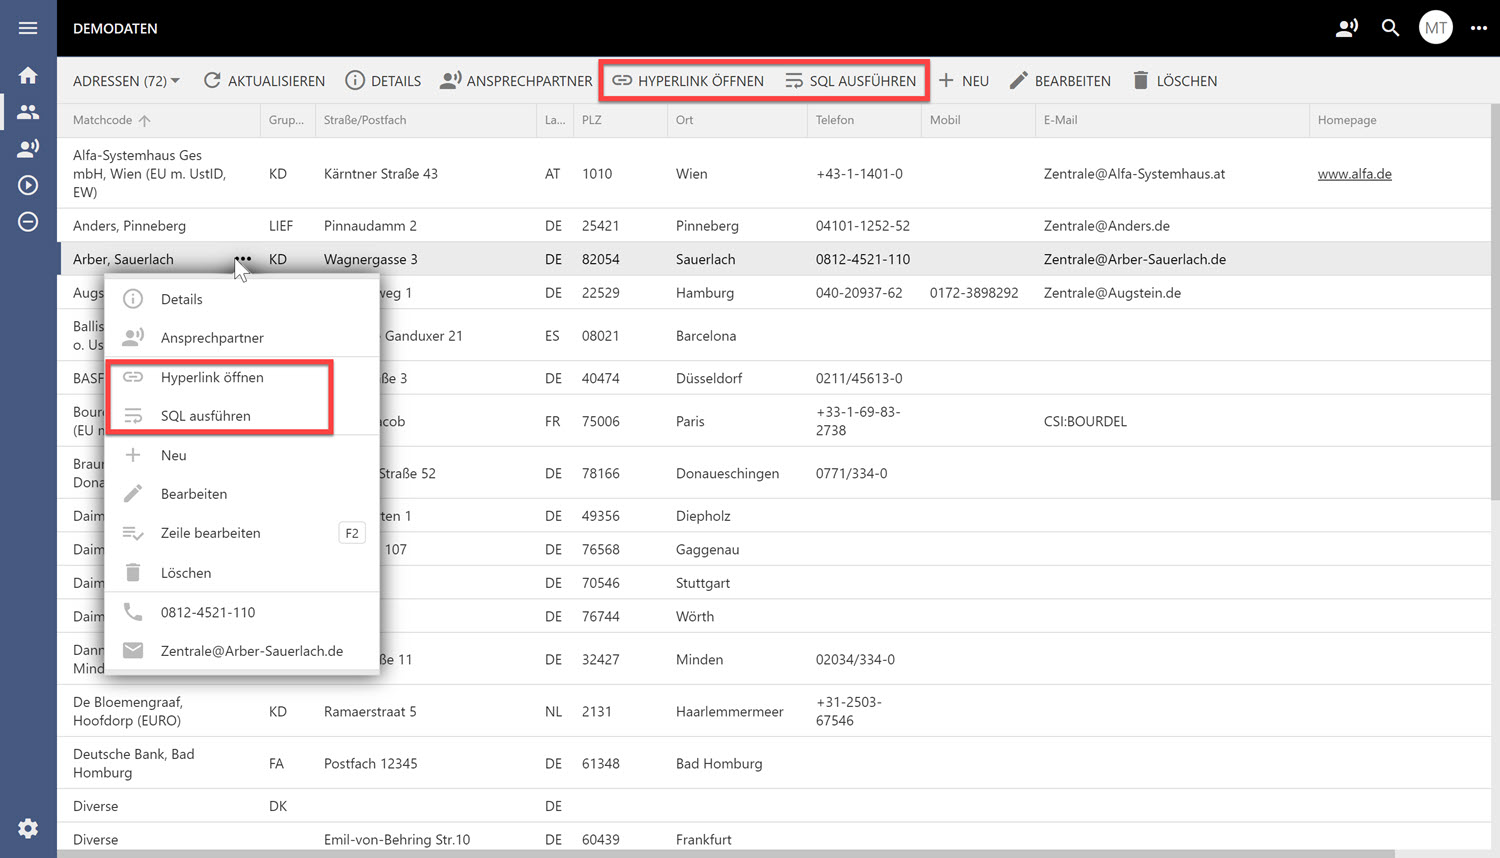Sort by the Matchcode column header
Screen dimensions: 1500x858
point(103,120)
